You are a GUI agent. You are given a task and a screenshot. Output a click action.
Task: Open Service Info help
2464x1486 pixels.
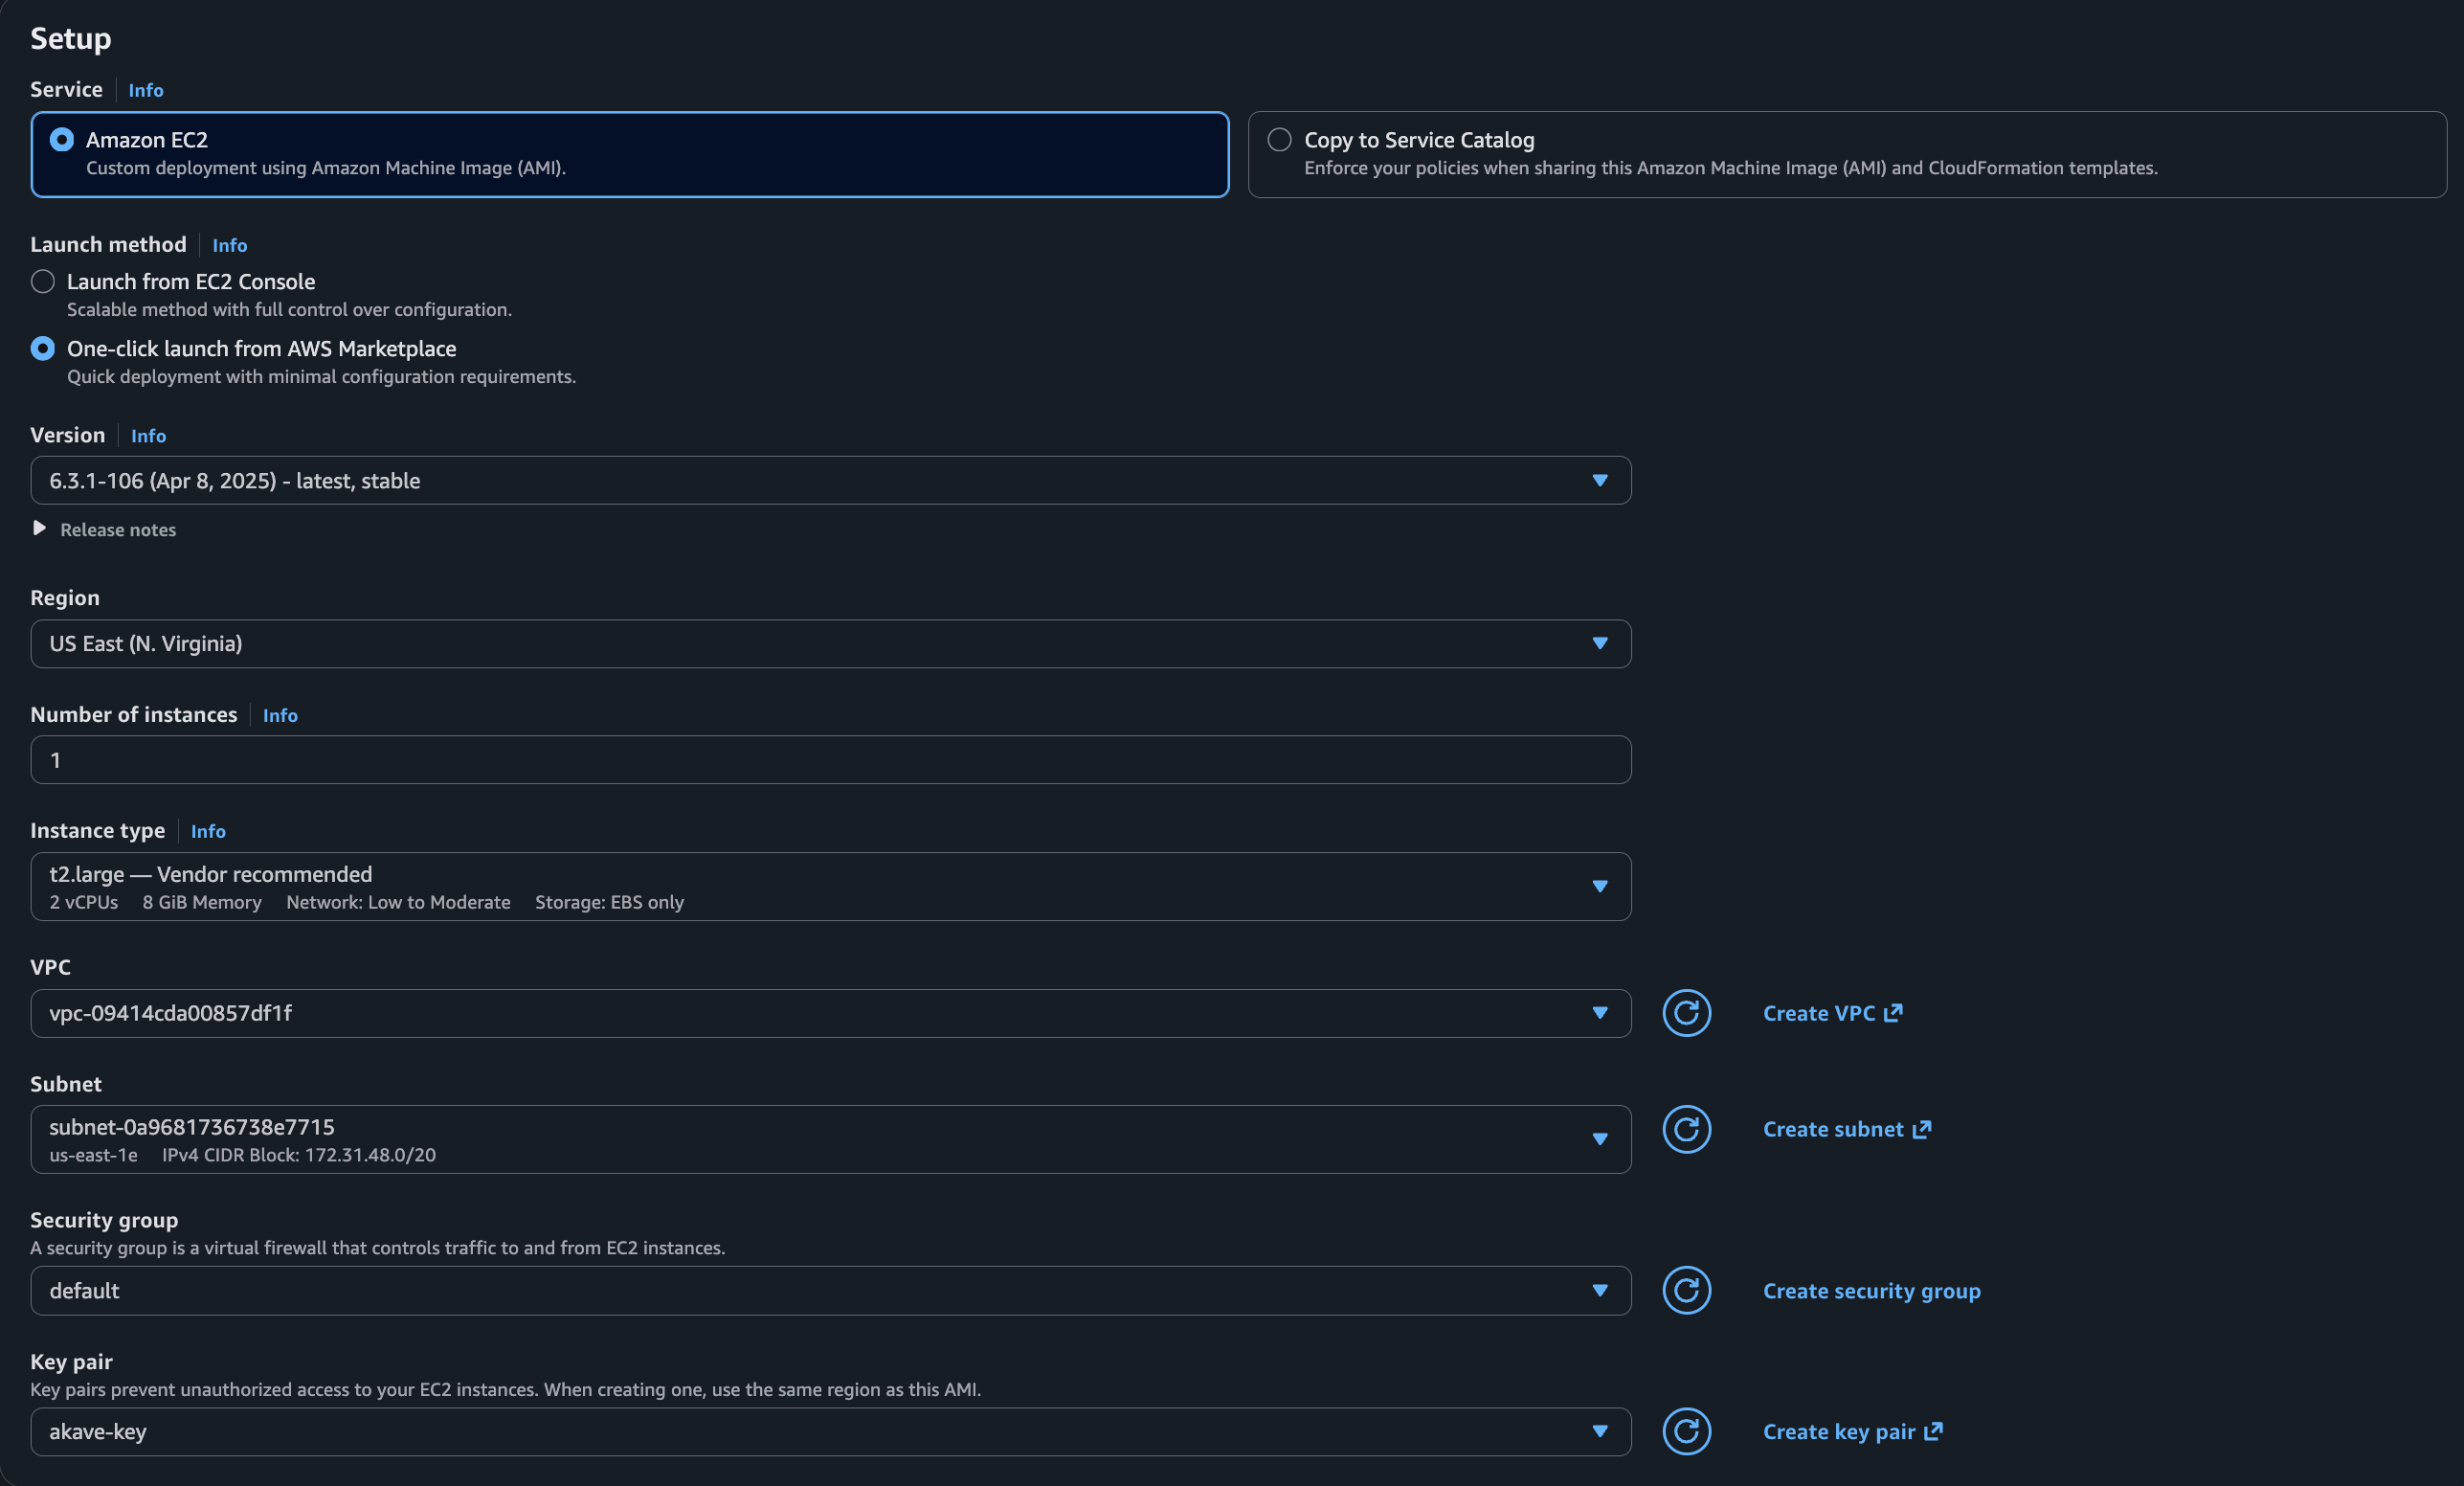(x=145, y=90)
